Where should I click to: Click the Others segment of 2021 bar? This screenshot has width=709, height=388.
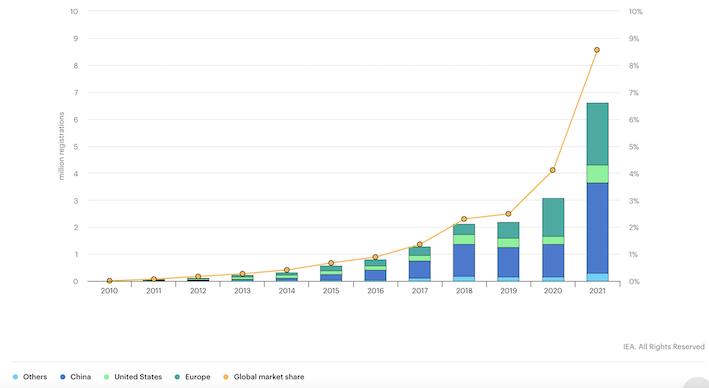(597, 277)
